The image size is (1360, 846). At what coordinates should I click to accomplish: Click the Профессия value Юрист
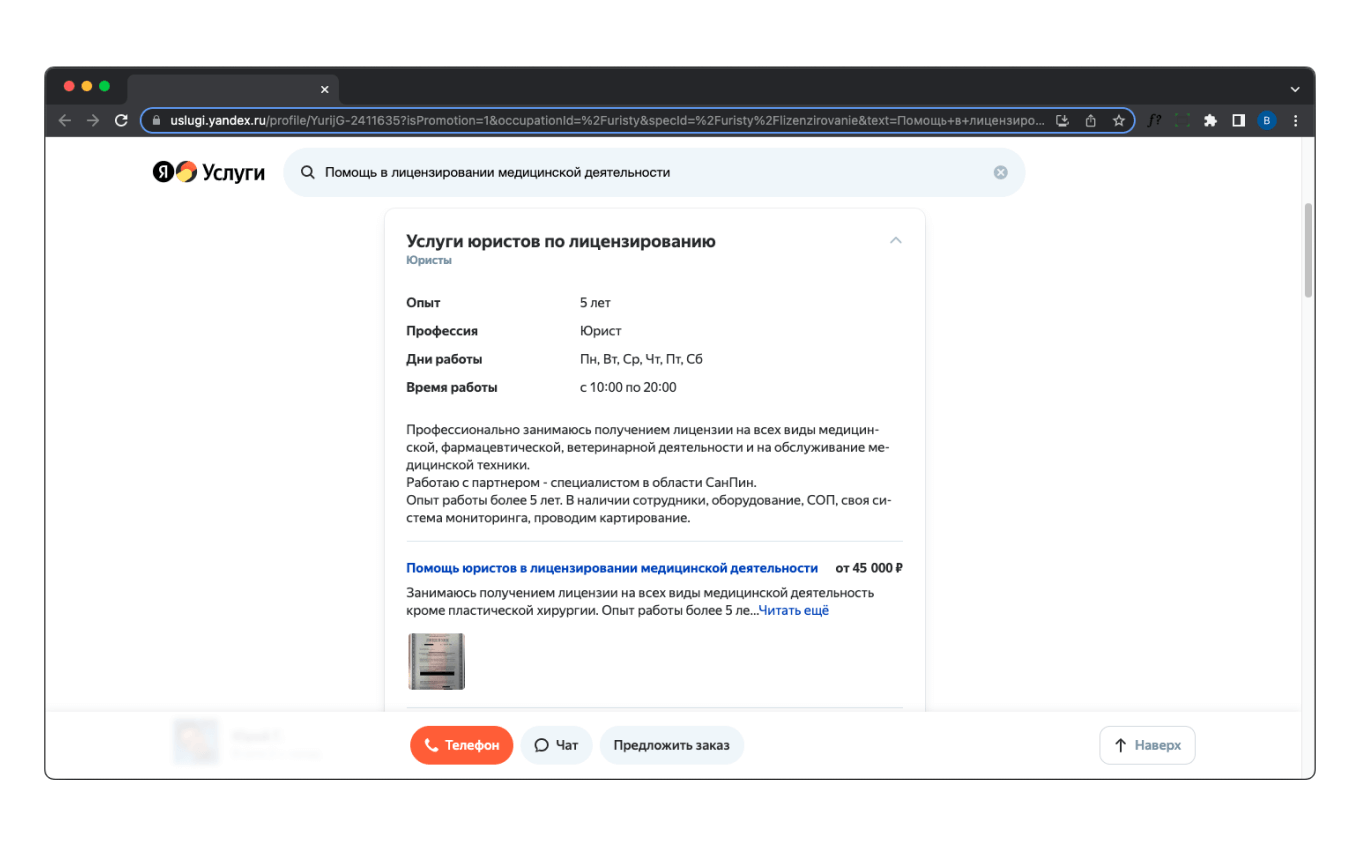pyautogui.click(x=600, y=331)
